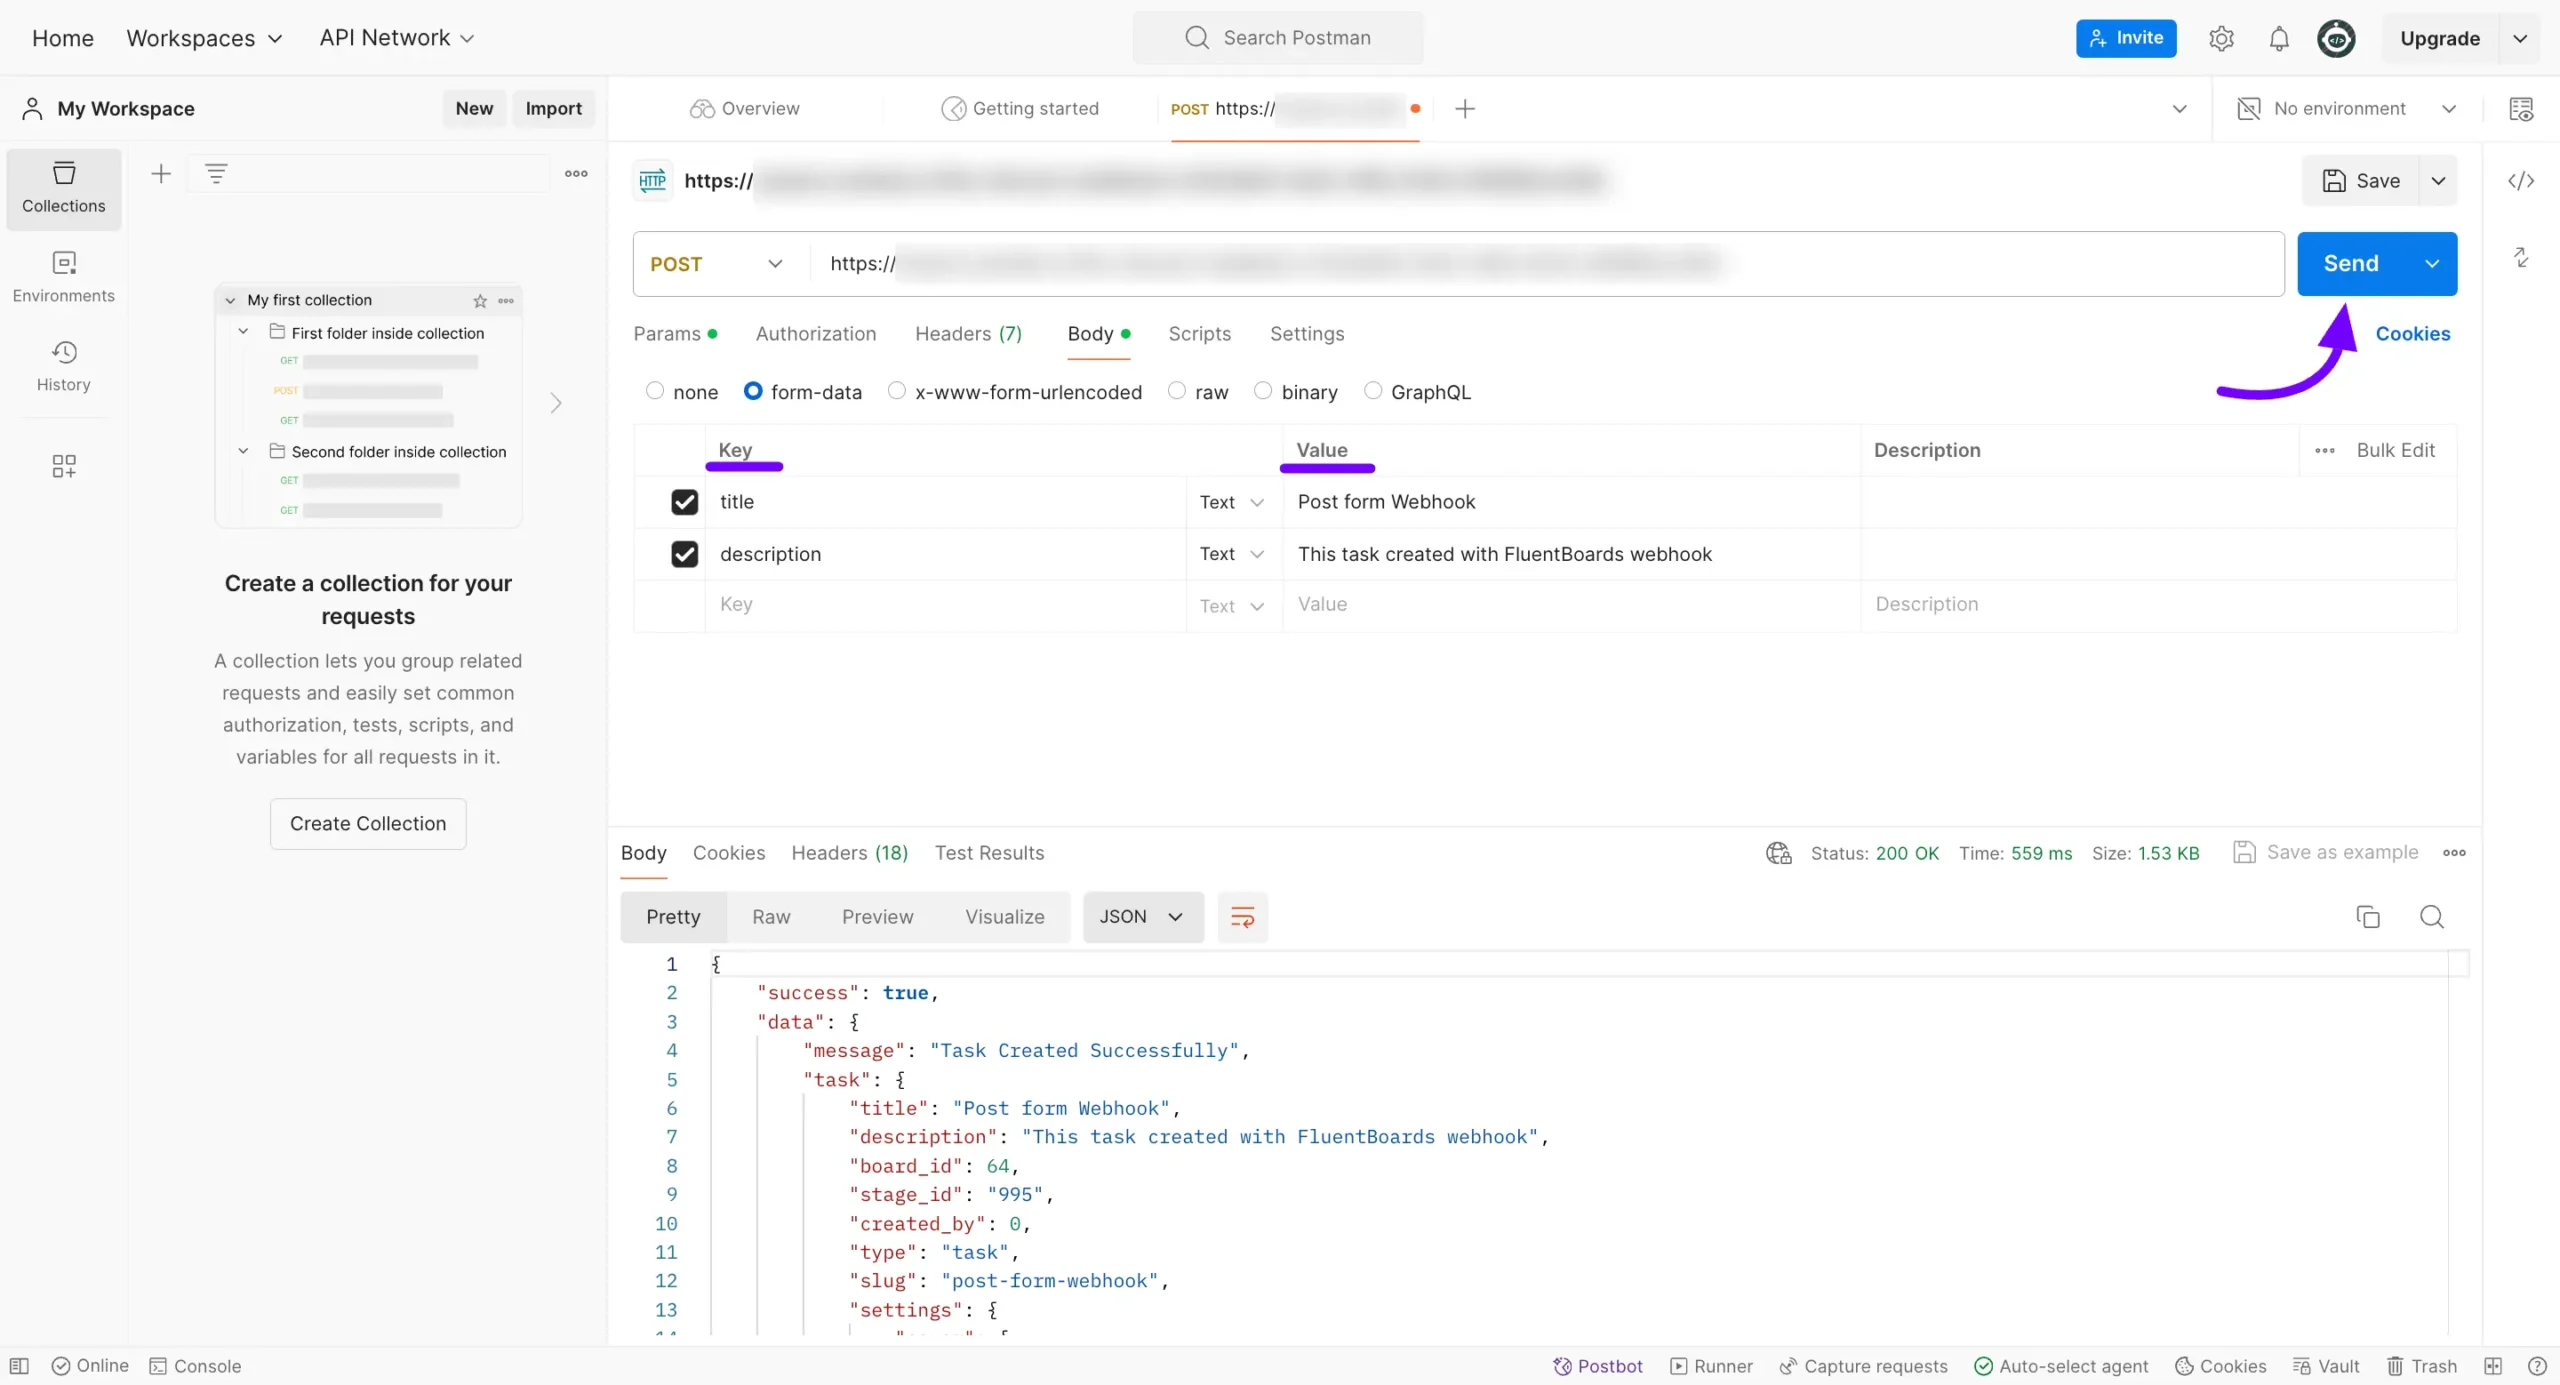Select x-www-form-urlencoded body type
Screen dimensions: 2560x1385
[x=897, y=391]
